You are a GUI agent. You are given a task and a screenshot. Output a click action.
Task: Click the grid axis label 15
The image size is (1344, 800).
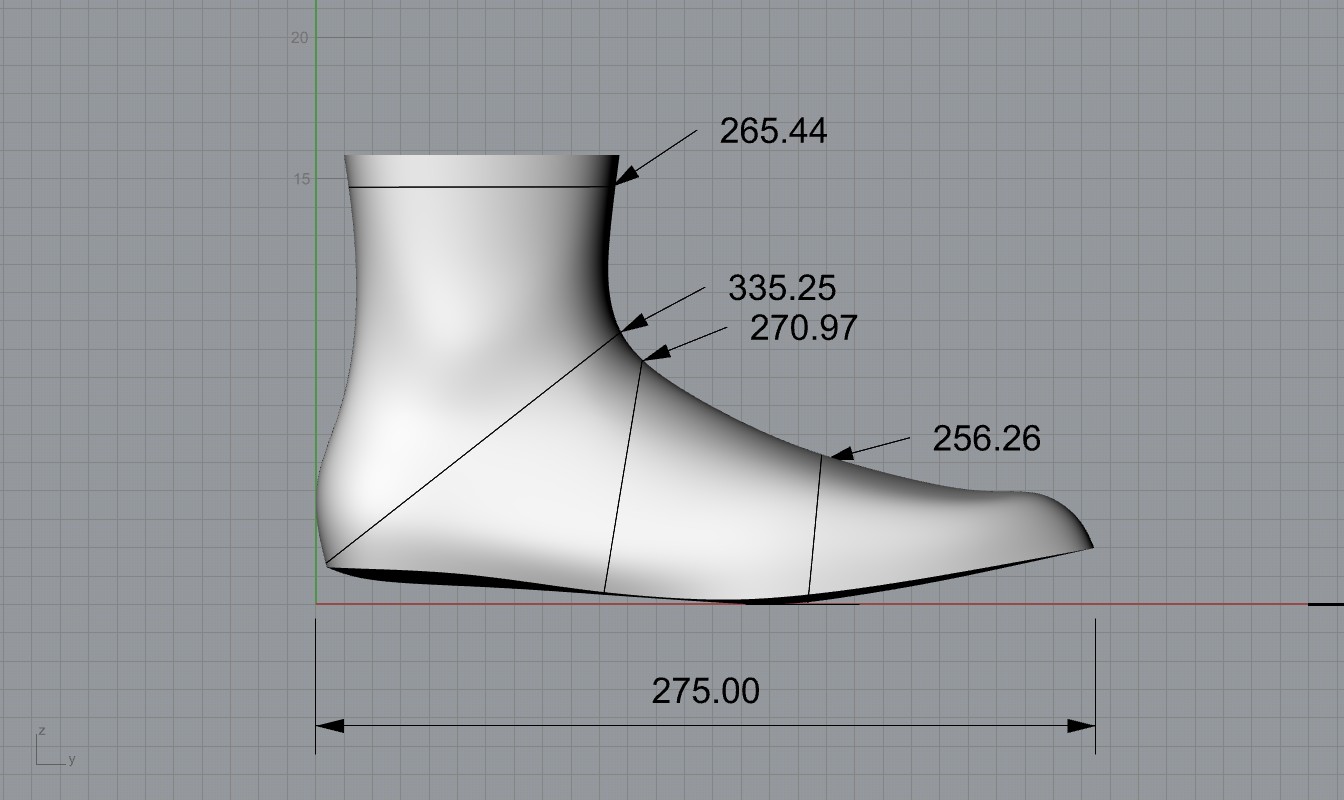tap(298, 179)
